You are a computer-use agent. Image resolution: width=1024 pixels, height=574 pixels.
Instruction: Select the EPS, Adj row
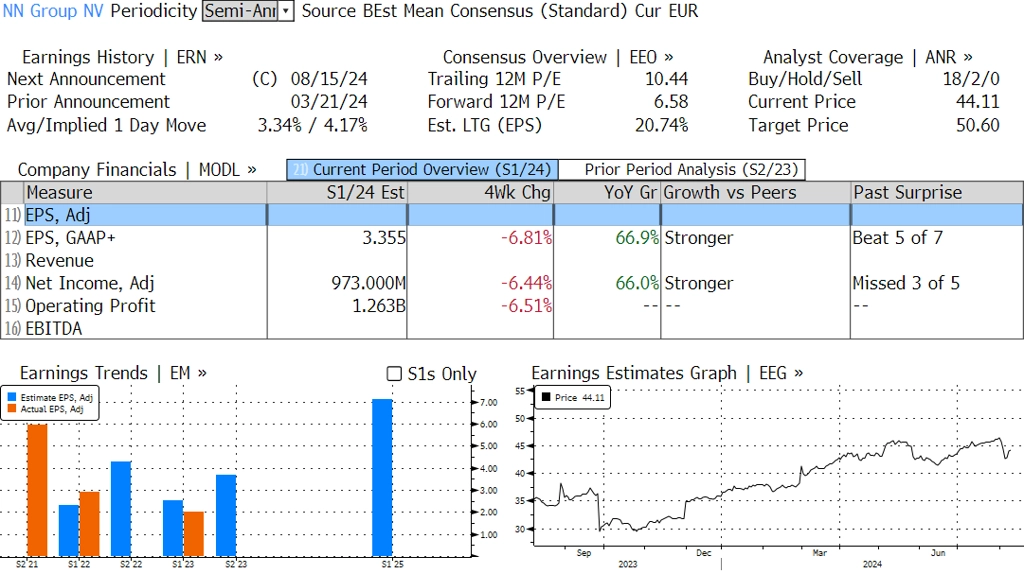click(x=512, y=215)
